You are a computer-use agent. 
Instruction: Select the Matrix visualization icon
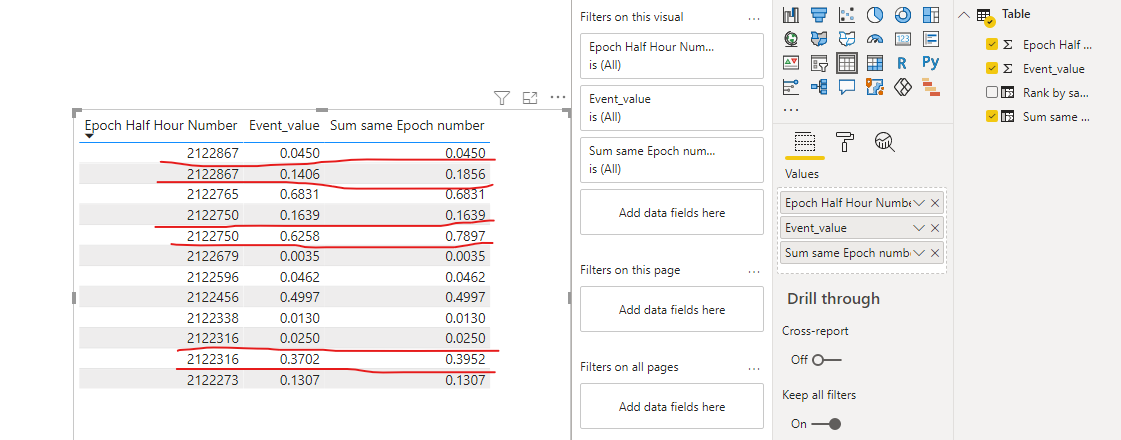tap(874, 63)
